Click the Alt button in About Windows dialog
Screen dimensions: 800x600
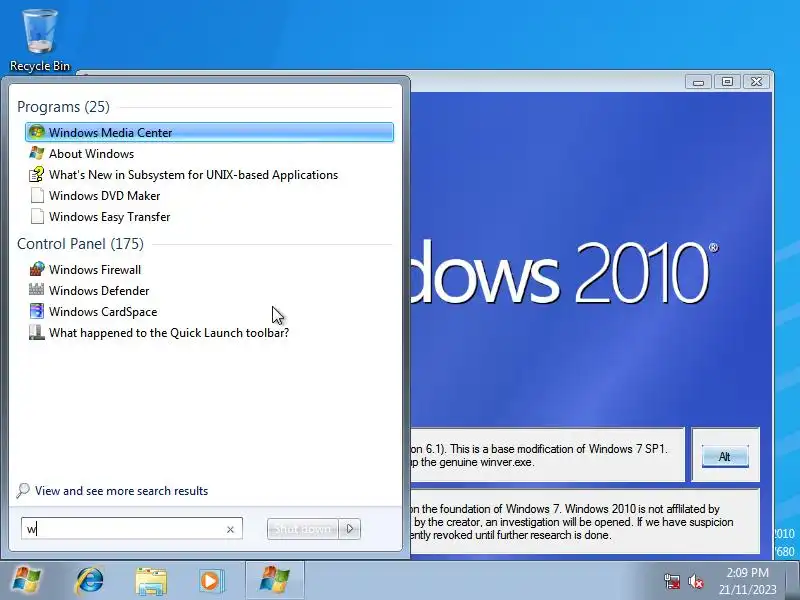pos(725,456)
